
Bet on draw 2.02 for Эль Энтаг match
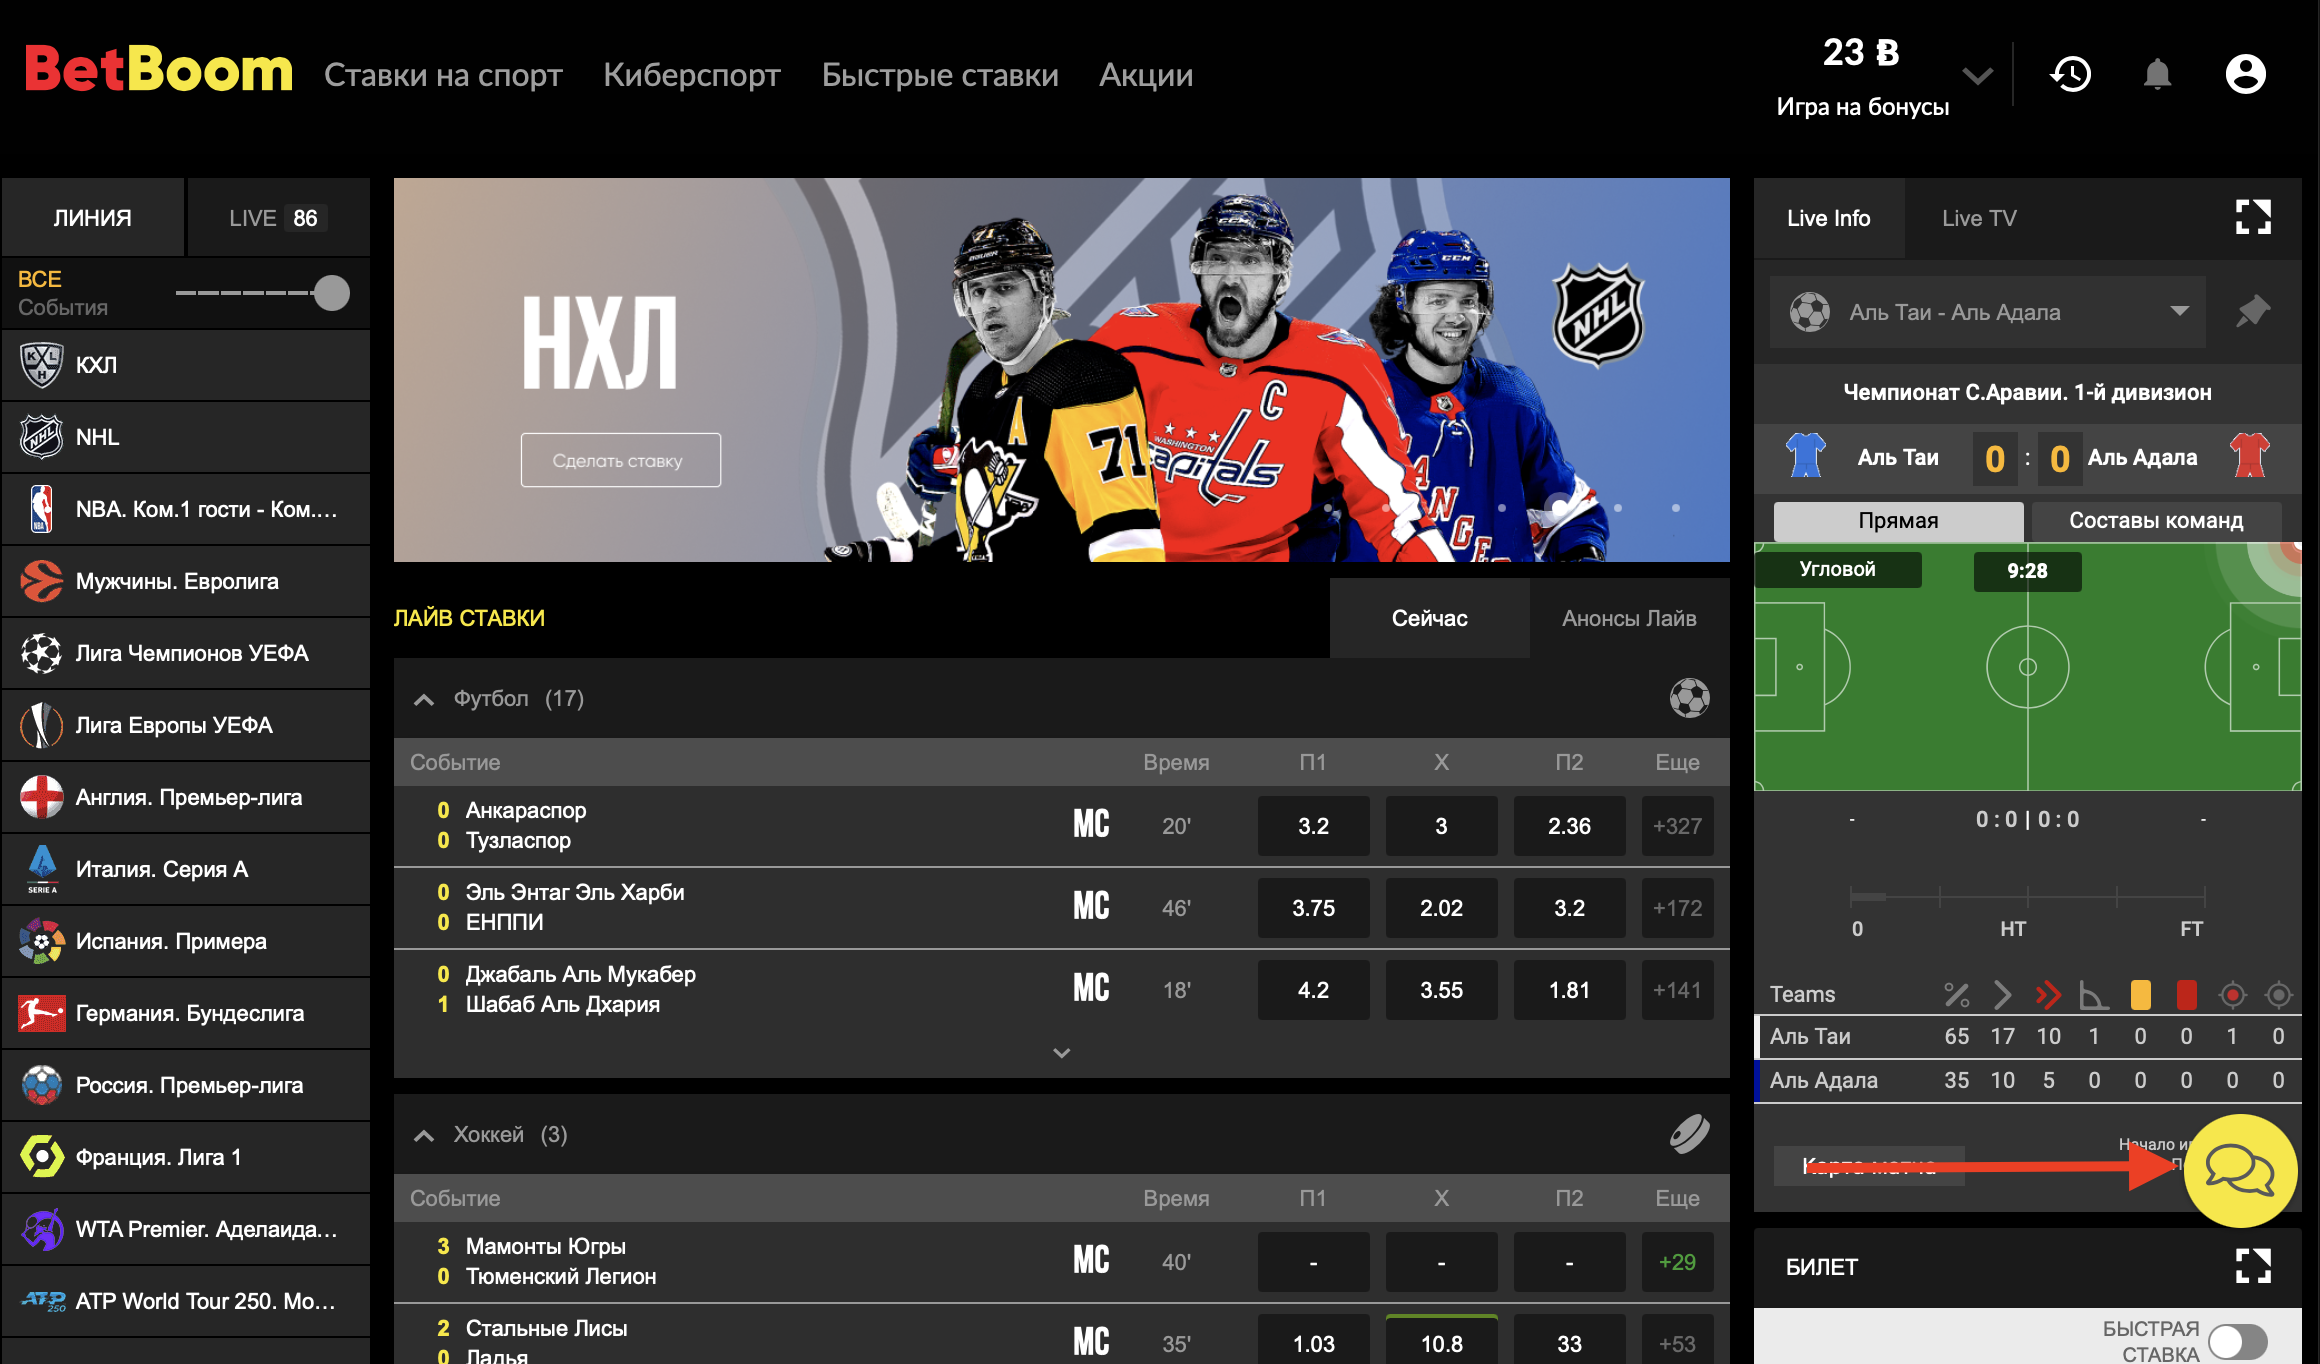[x=1441, y=908]
